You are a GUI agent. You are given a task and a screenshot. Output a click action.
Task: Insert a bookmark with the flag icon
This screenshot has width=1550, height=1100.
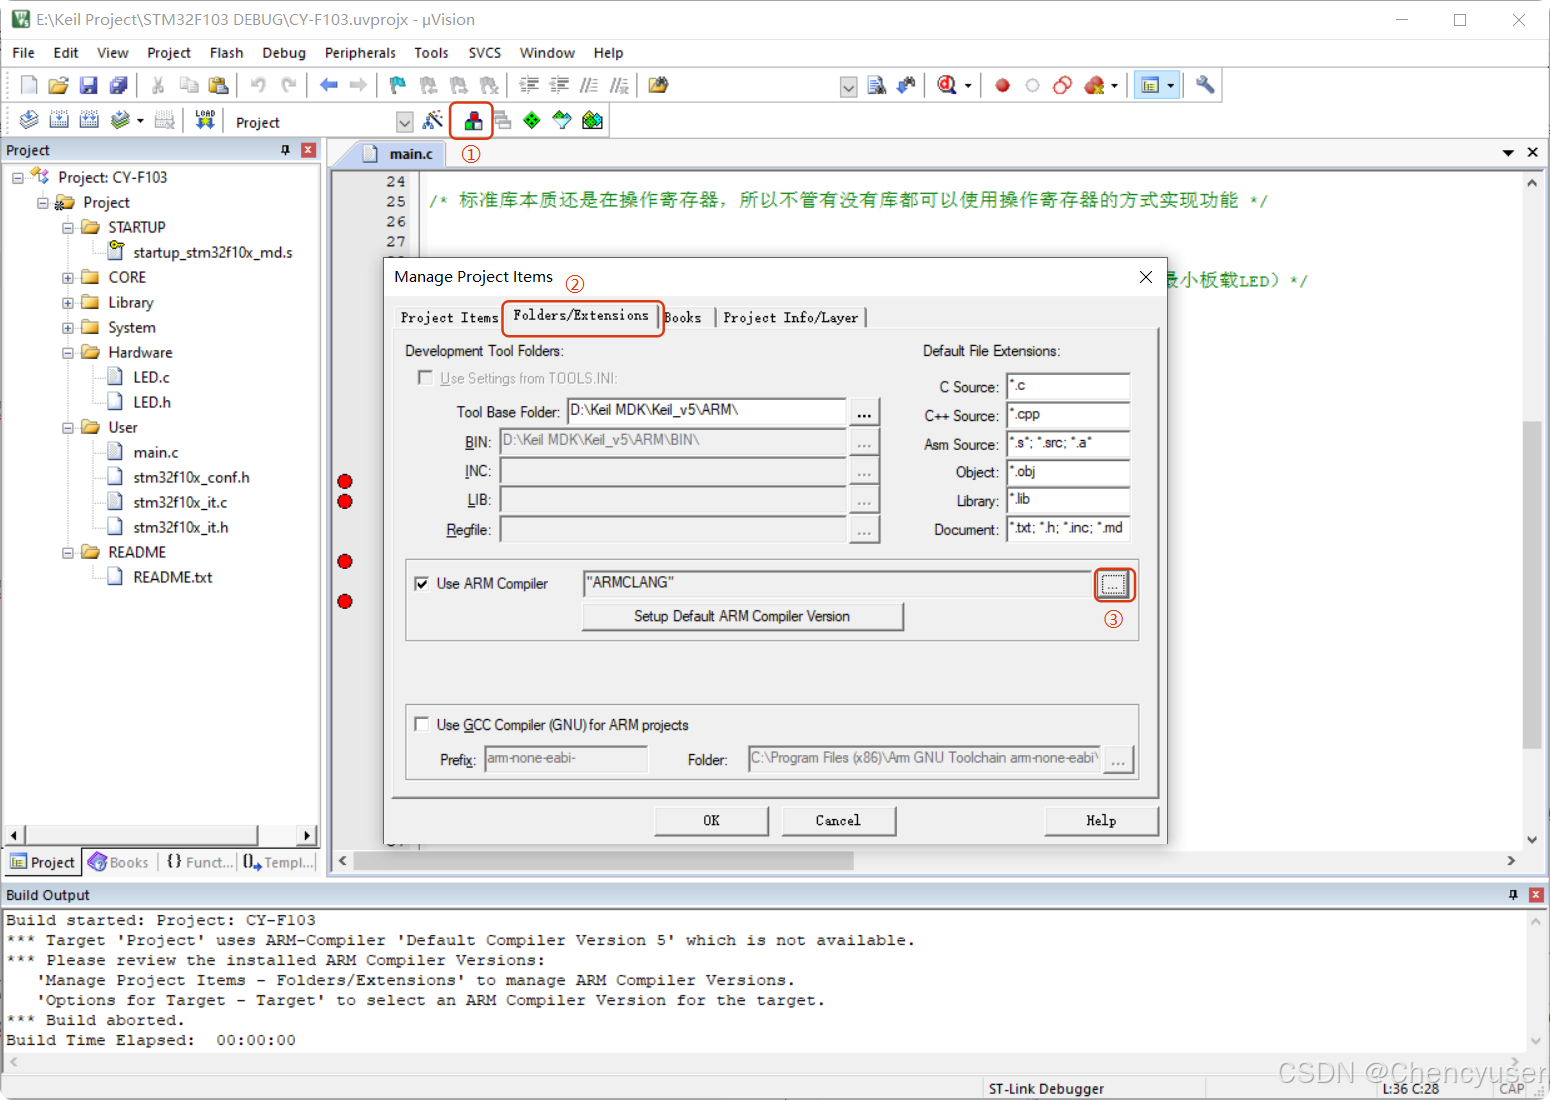[x=397, y=86]
